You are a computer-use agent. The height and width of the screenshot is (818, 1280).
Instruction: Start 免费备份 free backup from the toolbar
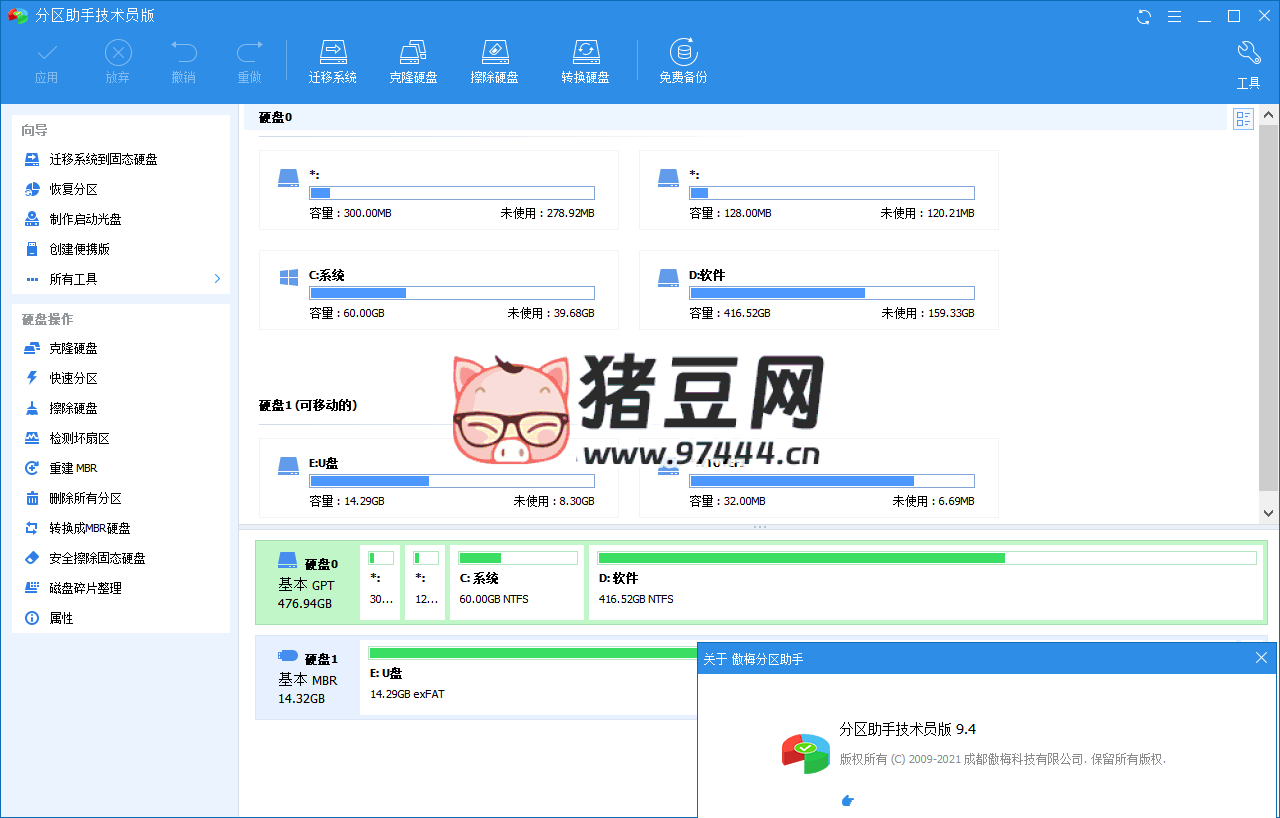(x=683, y=60)
